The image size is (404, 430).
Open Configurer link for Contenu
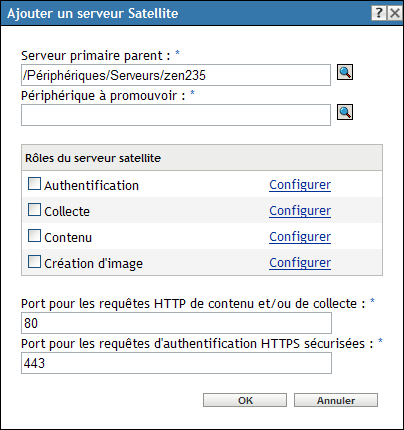point(300,237)
